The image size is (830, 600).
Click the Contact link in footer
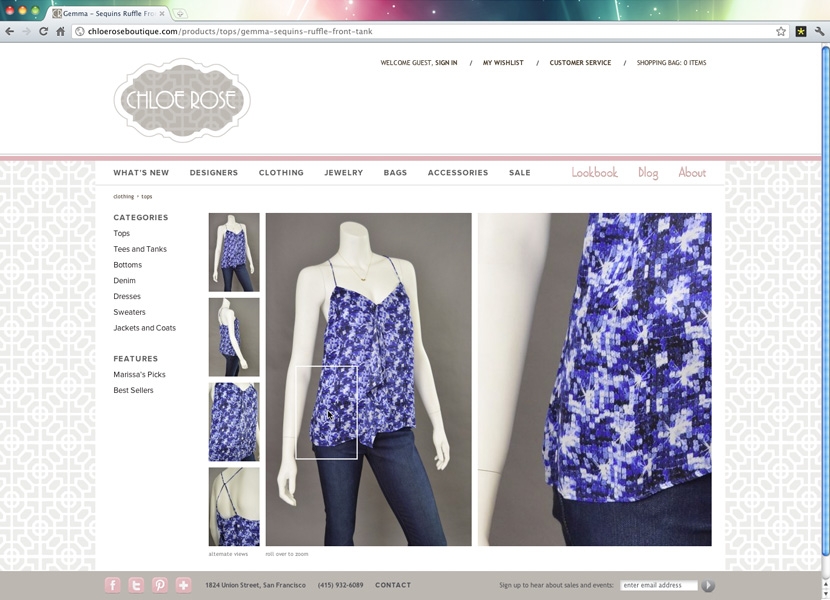(x=393, y=585)
